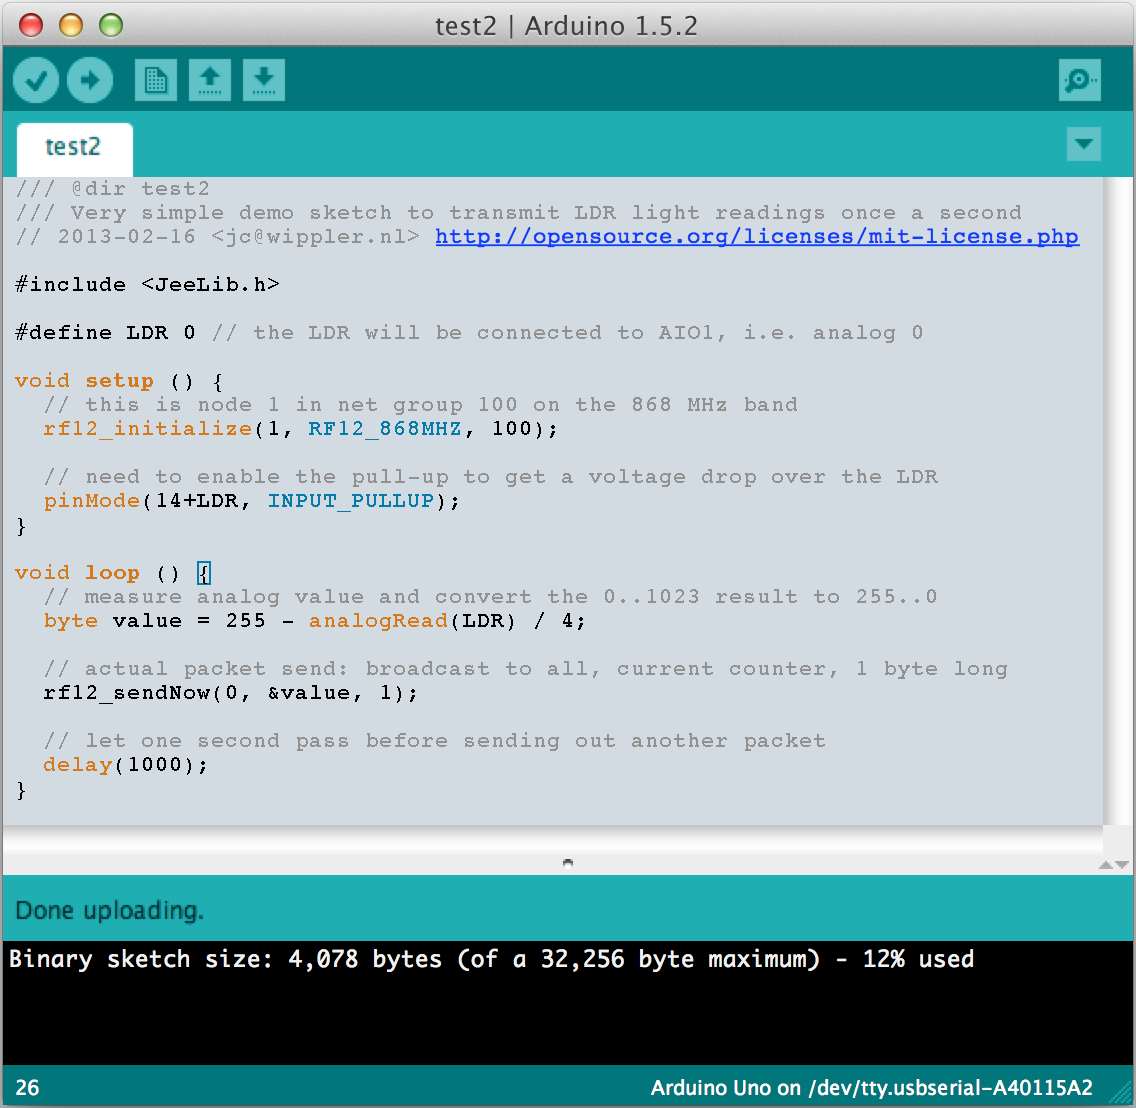Click the 'byte value' declaration
This screenshot has height=1108, width=1136.
click(112, 621)
